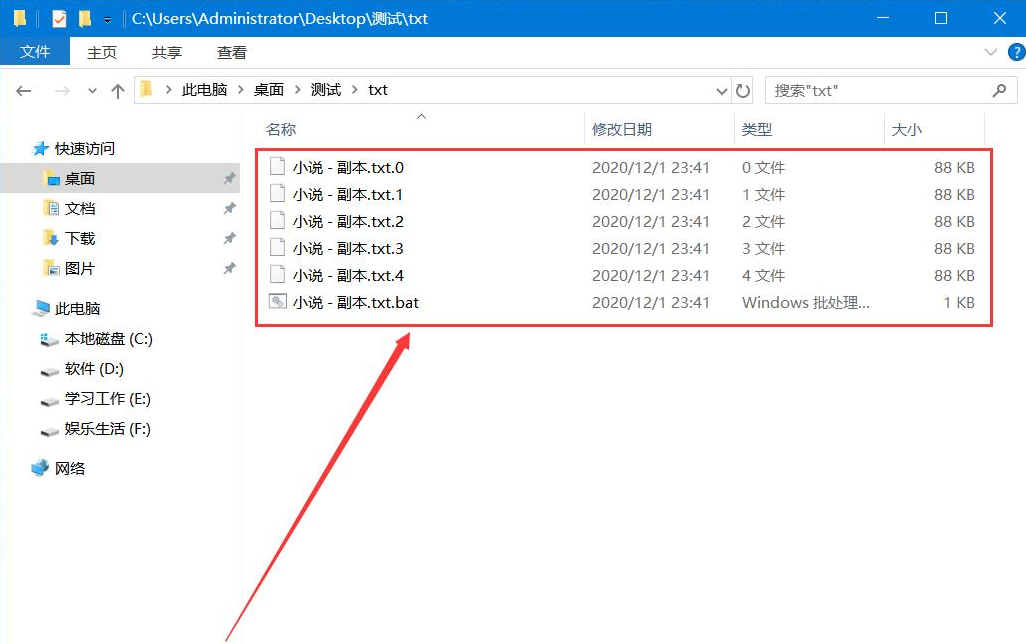This screenshot has width=1026, height=644.
Task: Click quick access properties checkmark icon
Action: click(x=59, y=18)
